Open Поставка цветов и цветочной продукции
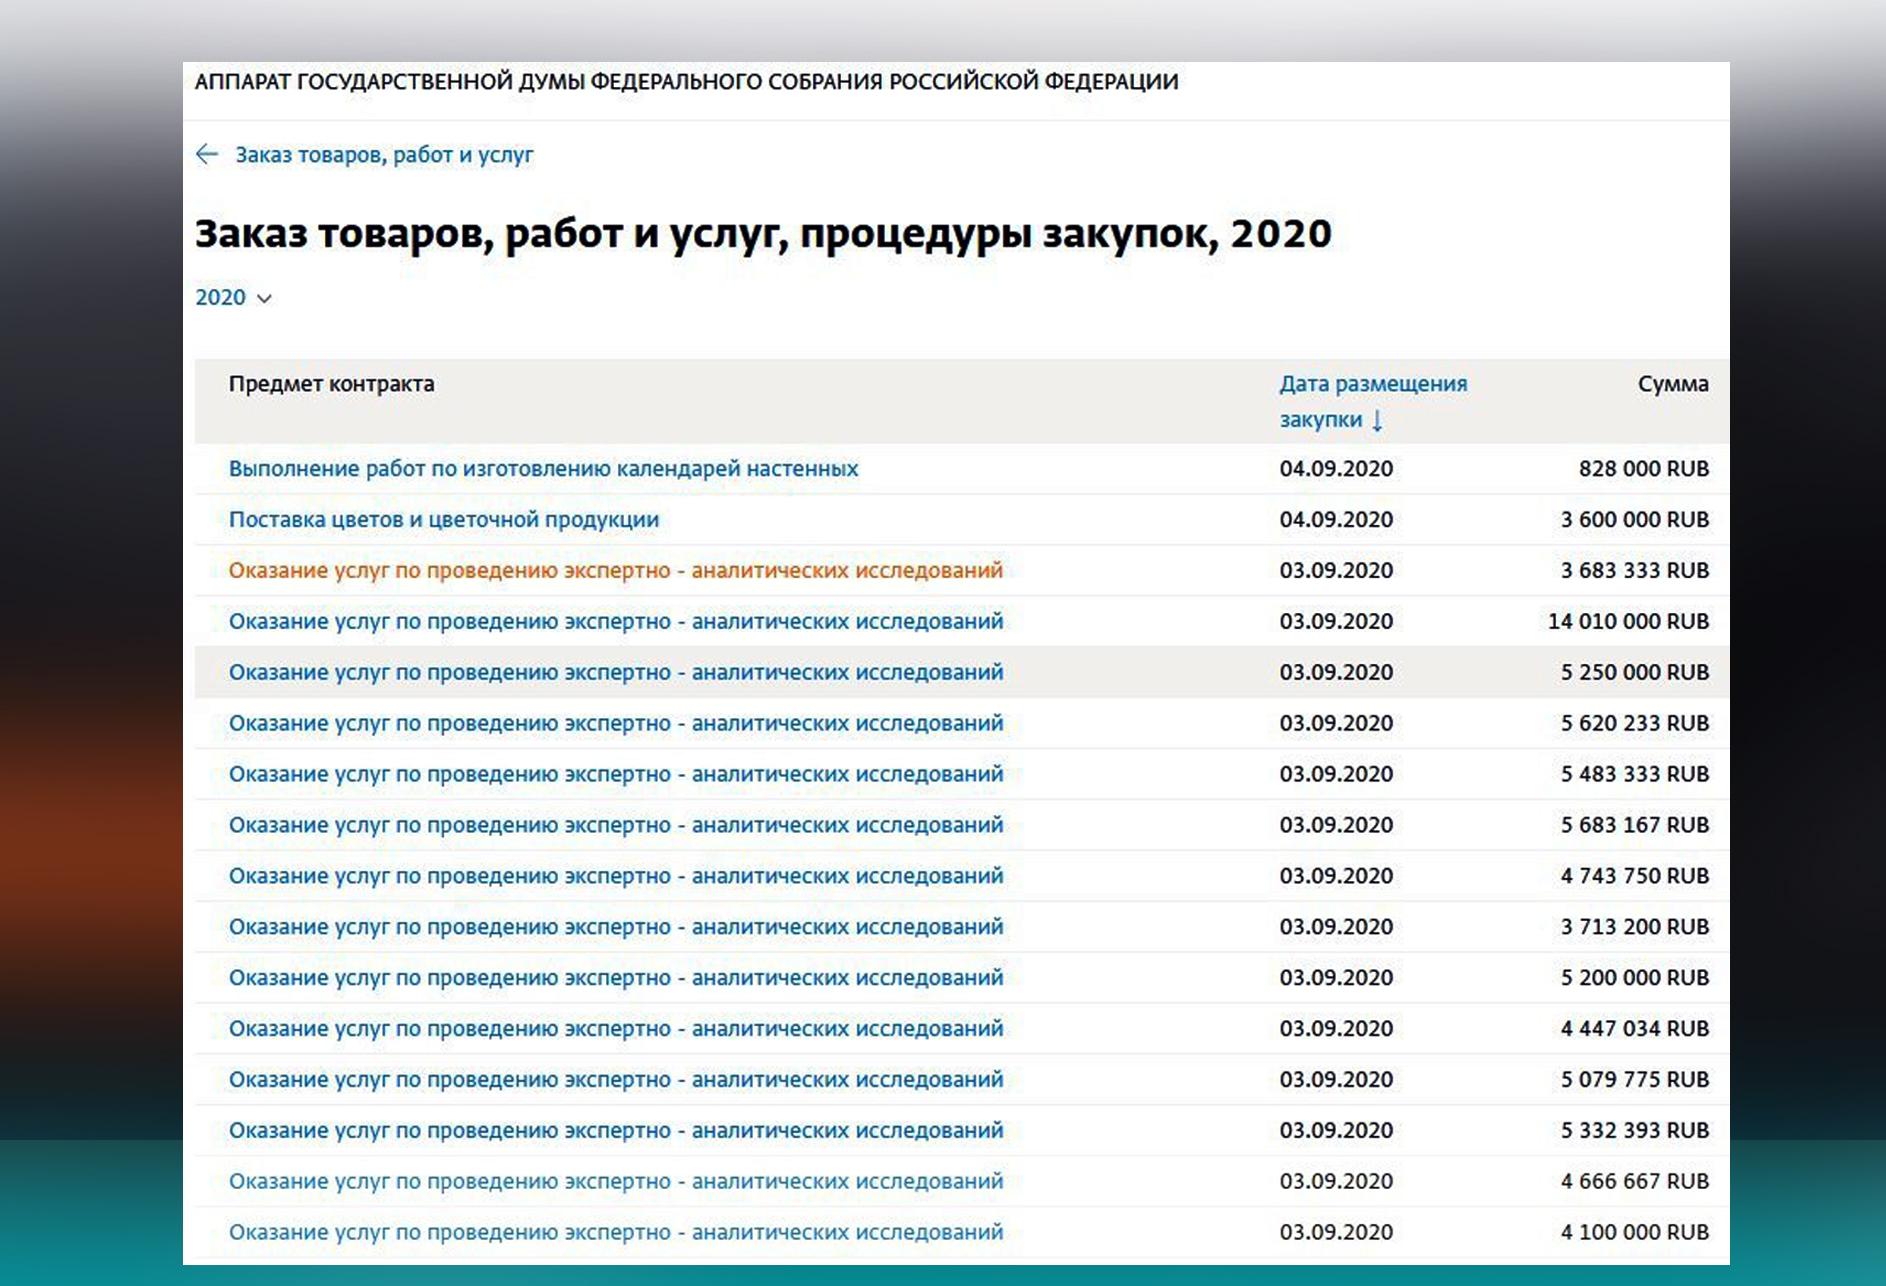 [444, 520]
